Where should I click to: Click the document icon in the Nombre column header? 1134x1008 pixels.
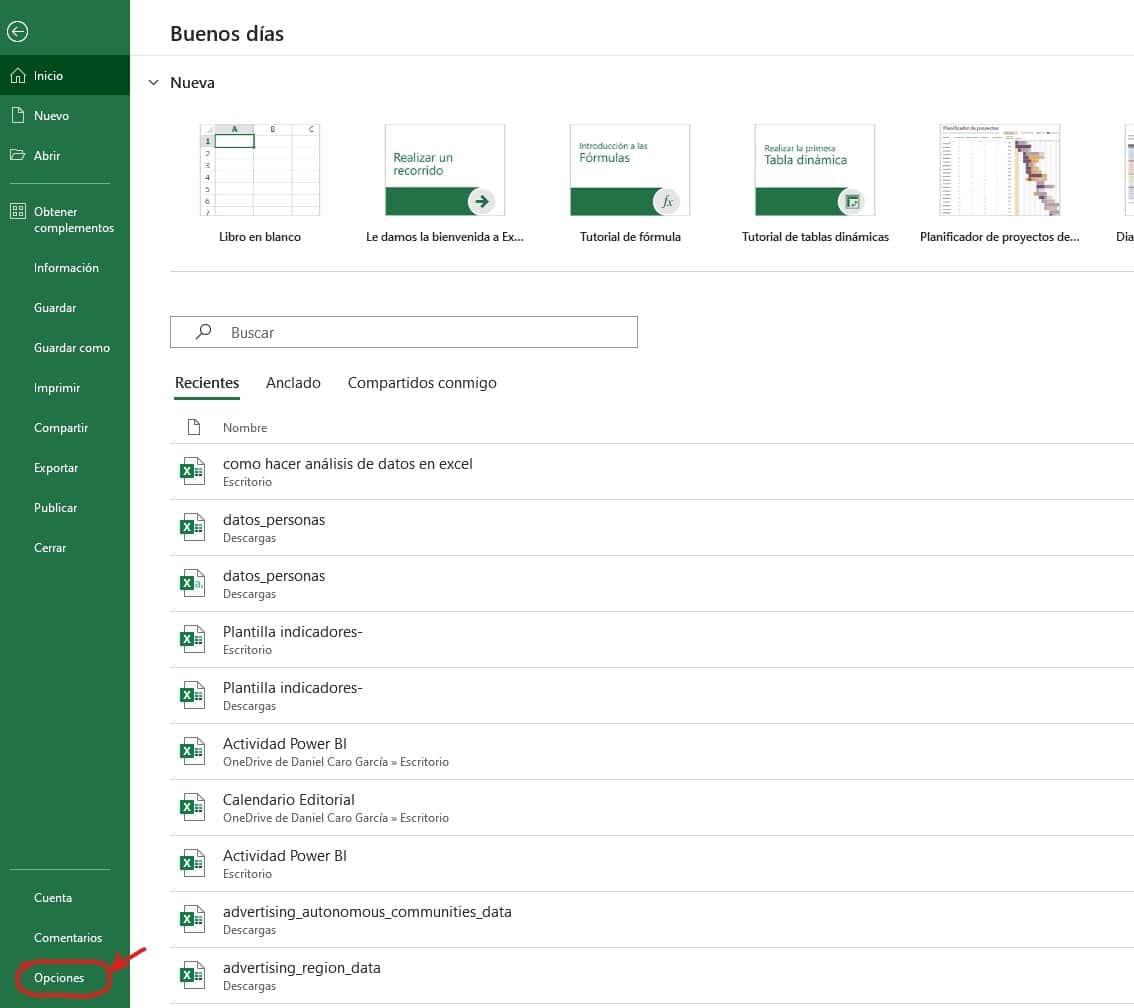coord(193,427)
